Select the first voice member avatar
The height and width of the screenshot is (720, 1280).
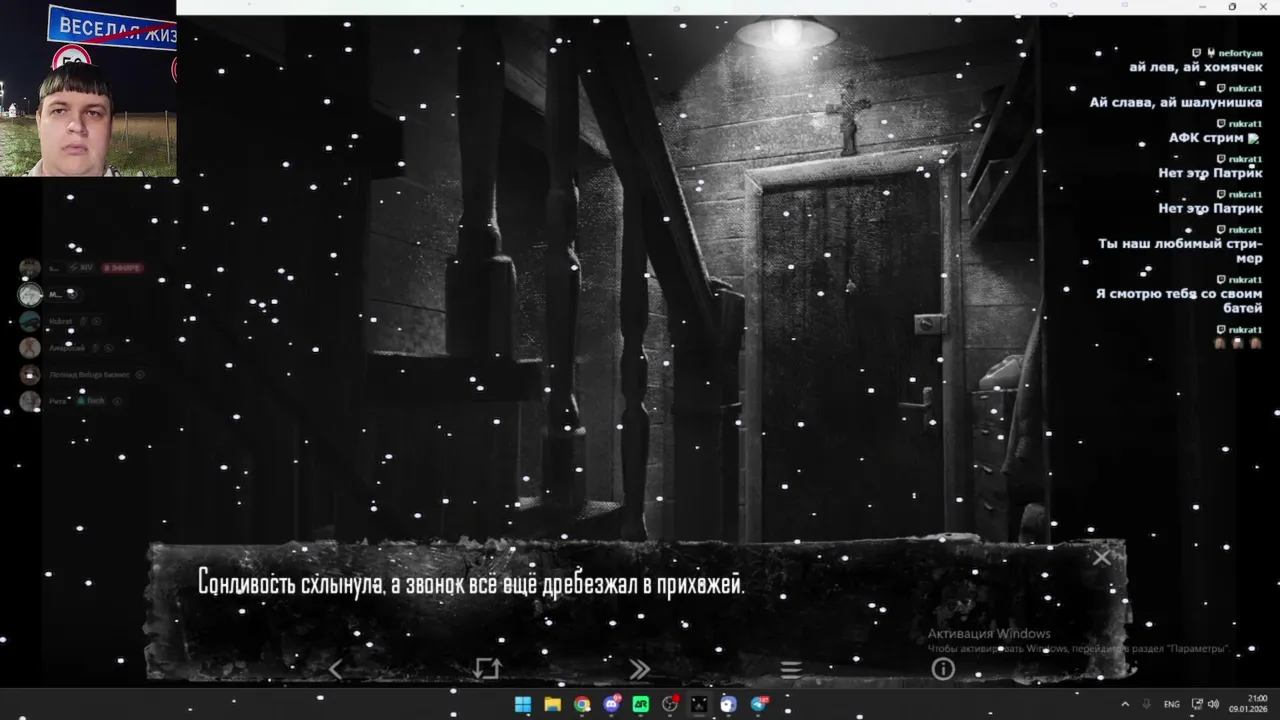[30, 268]
